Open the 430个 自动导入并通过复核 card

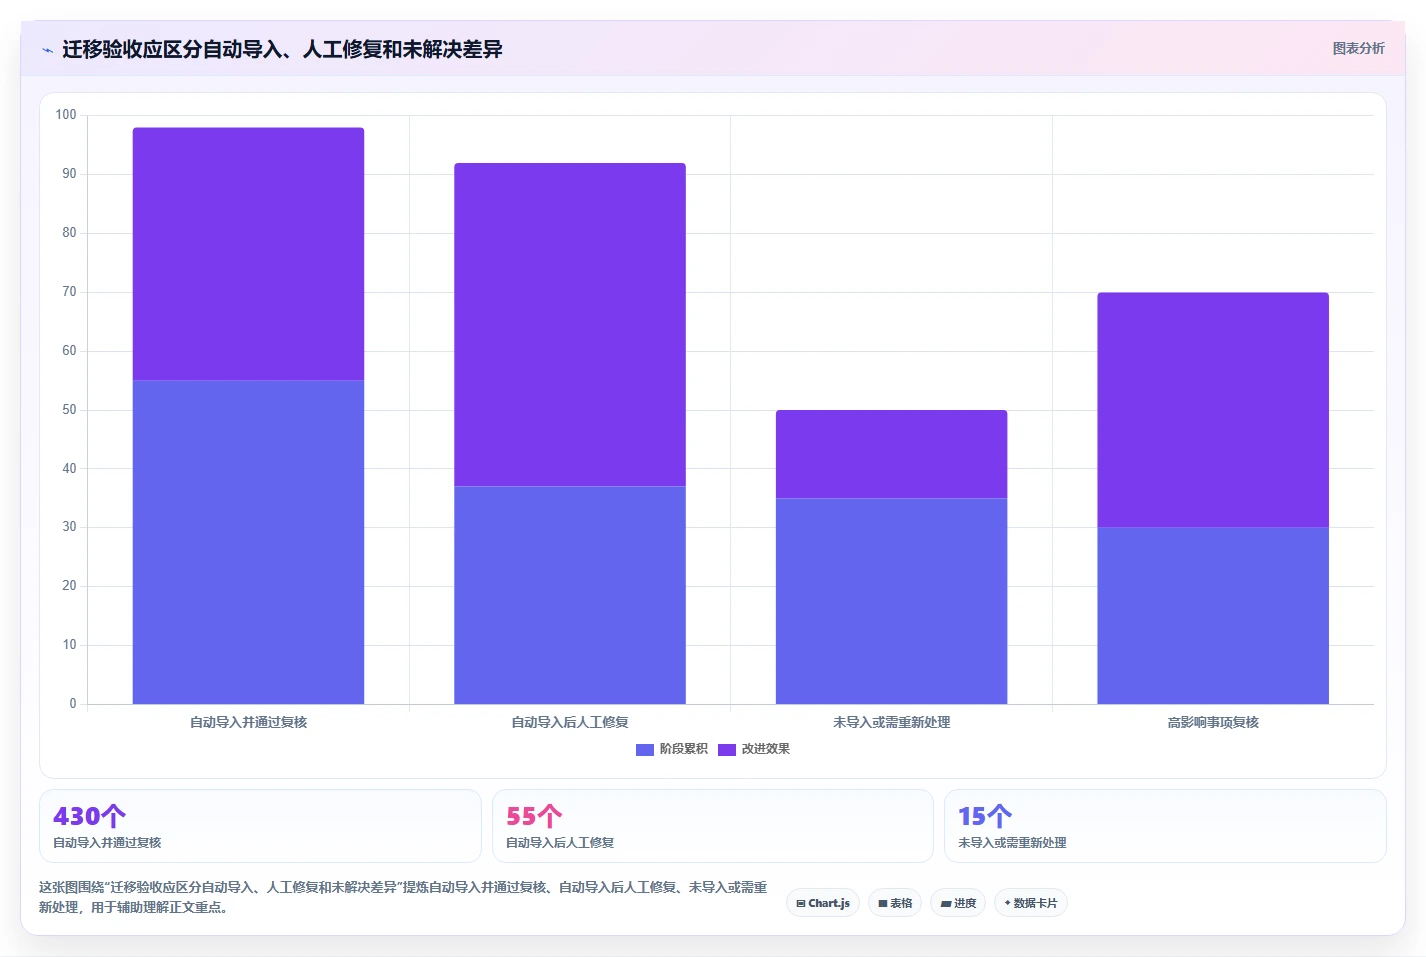click(260, 826)
